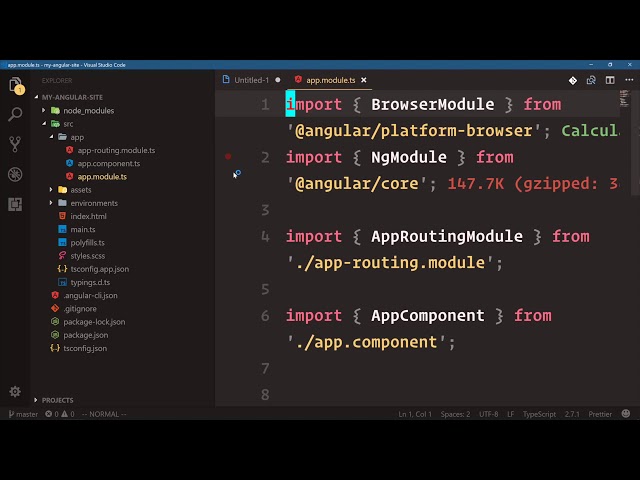Click the editor minimap
This screenshot has width=640, height=480.
pyautogui.click(x=624, y=98)
